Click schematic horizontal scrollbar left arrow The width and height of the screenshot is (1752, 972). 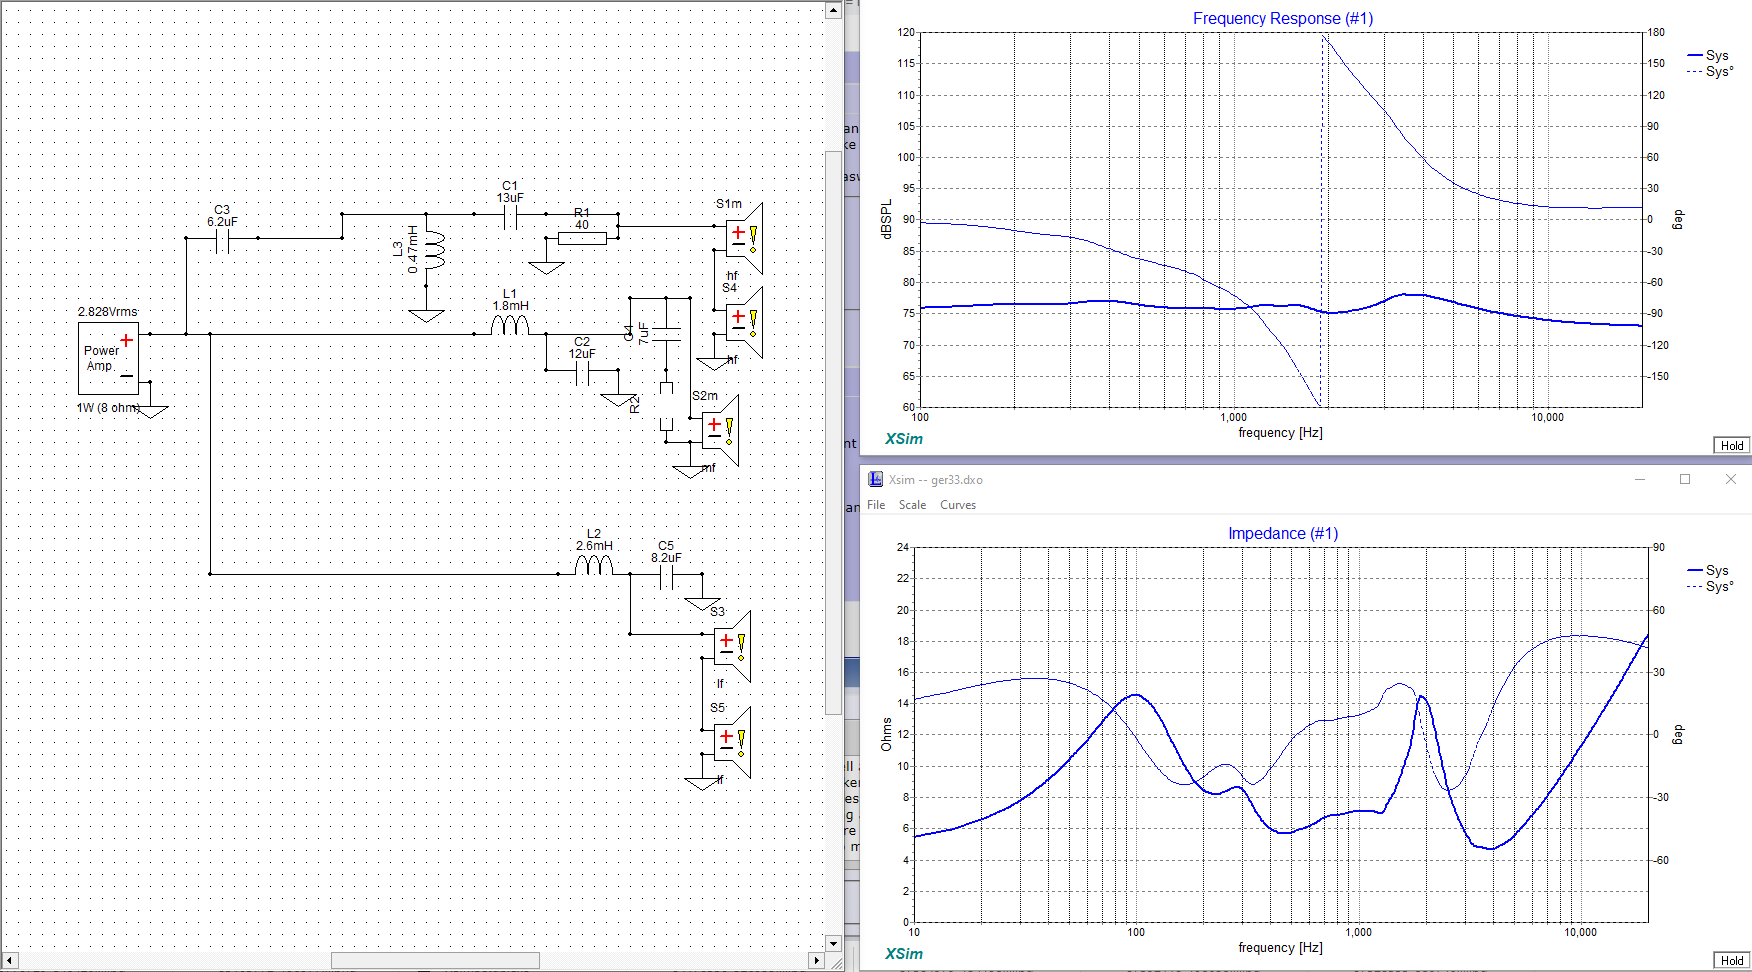(10, 960)
